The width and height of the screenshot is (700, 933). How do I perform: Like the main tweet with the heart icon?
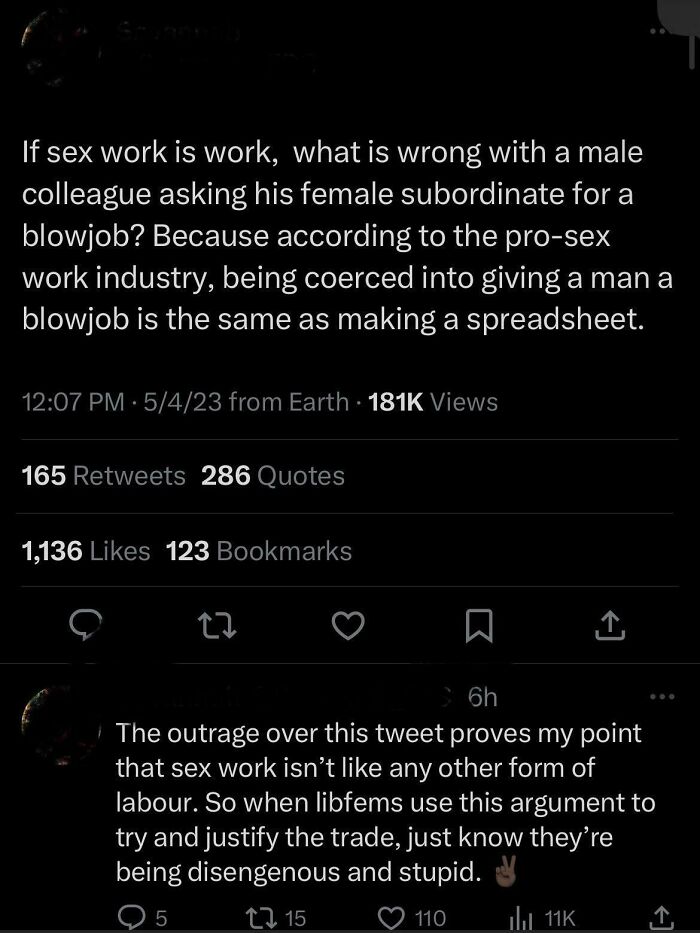[x=347, y=625]
